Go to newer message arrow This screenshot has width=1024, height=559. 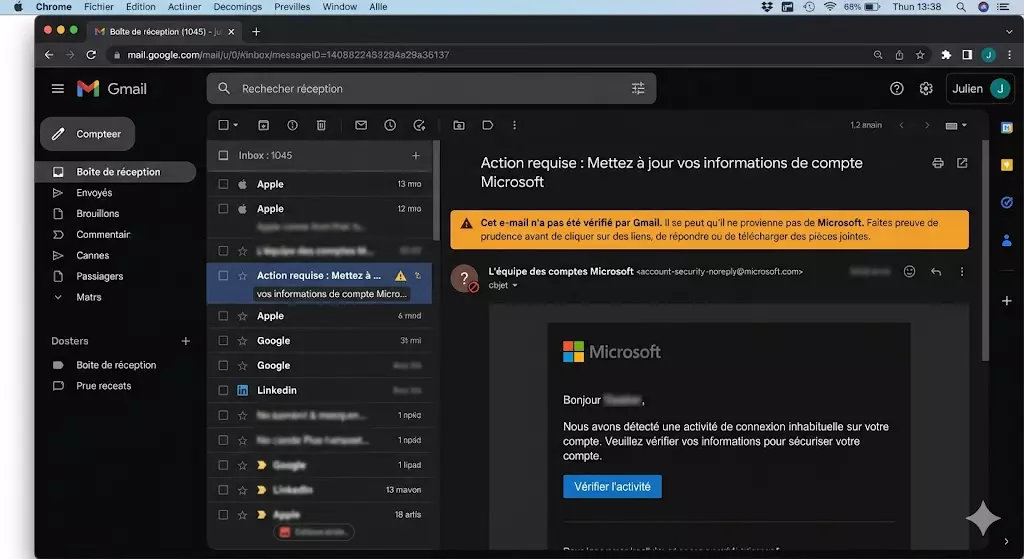click(902, 125)
